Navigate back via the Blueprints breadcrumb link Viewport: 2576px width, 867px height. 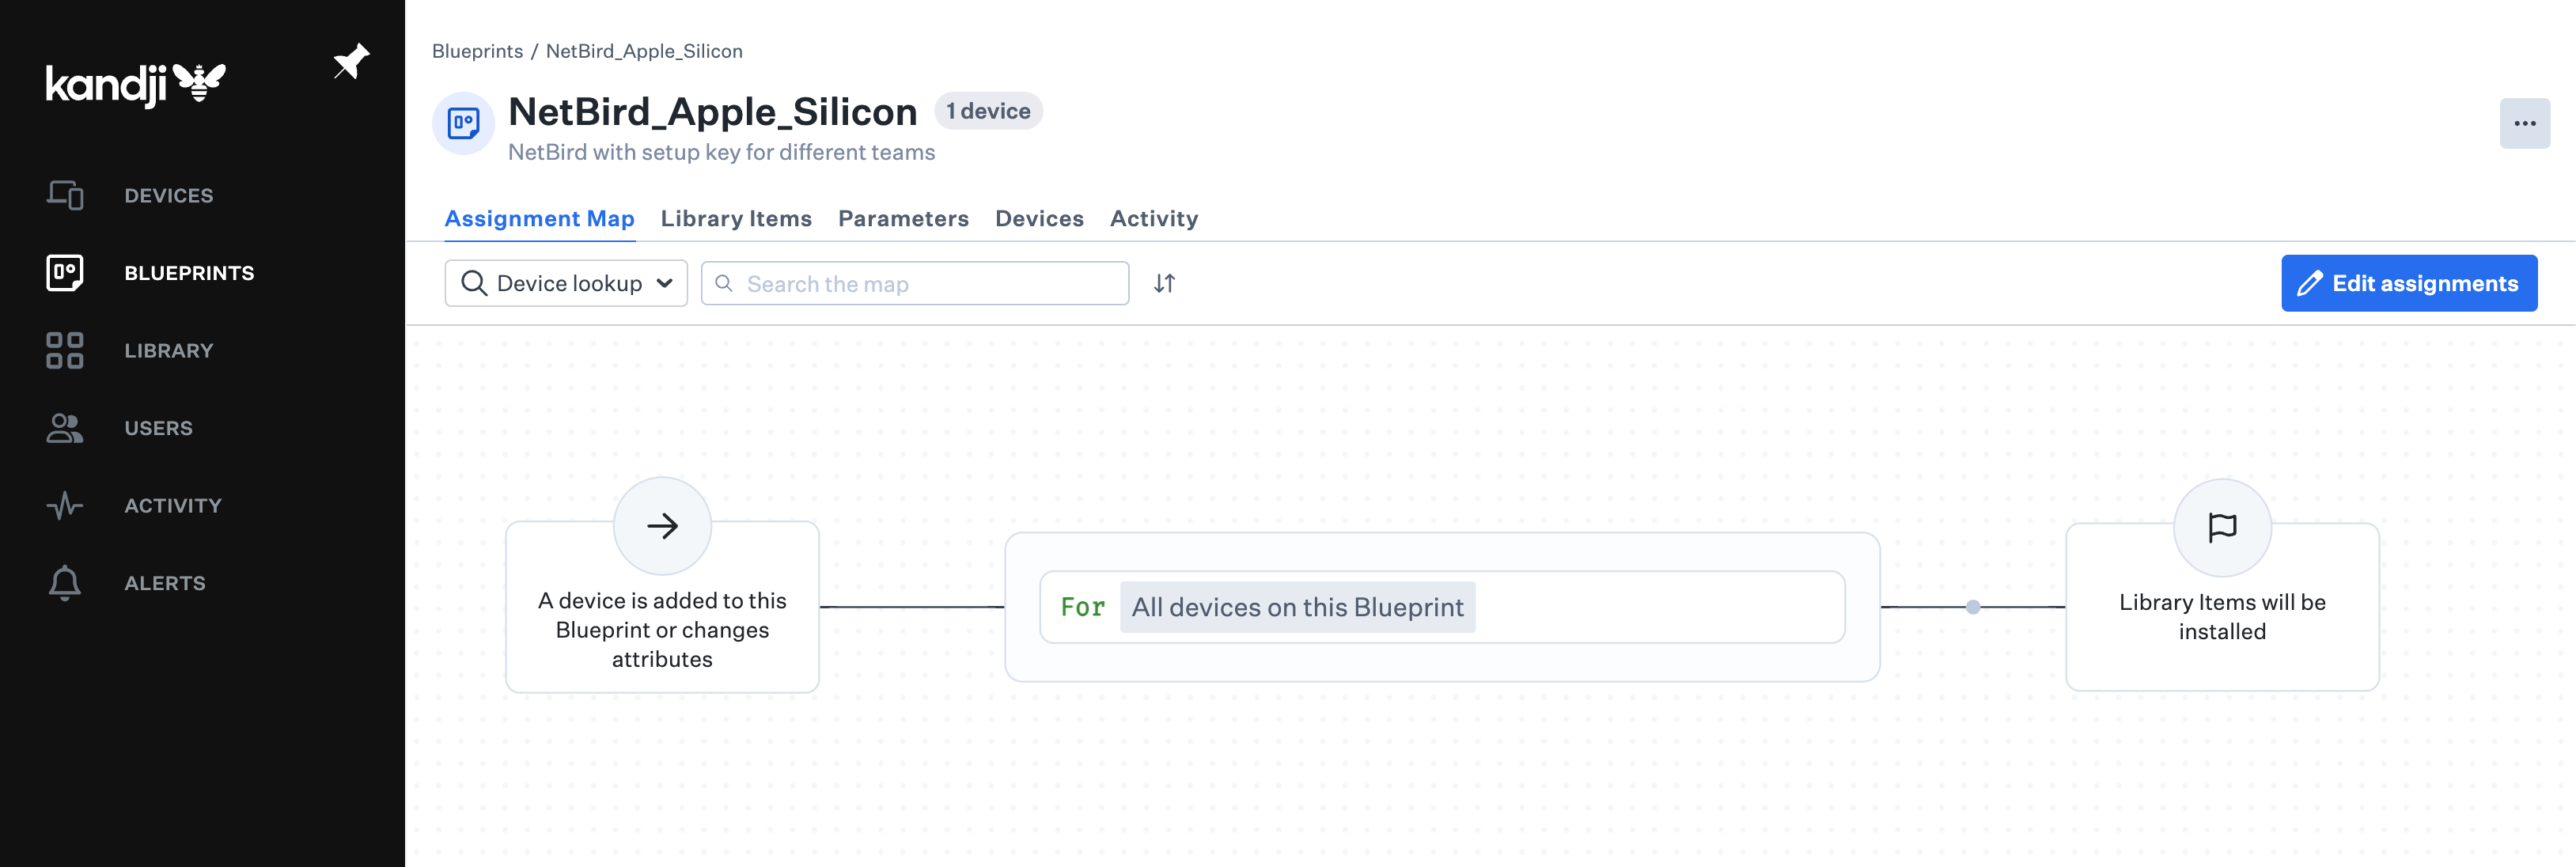(477, 51)
